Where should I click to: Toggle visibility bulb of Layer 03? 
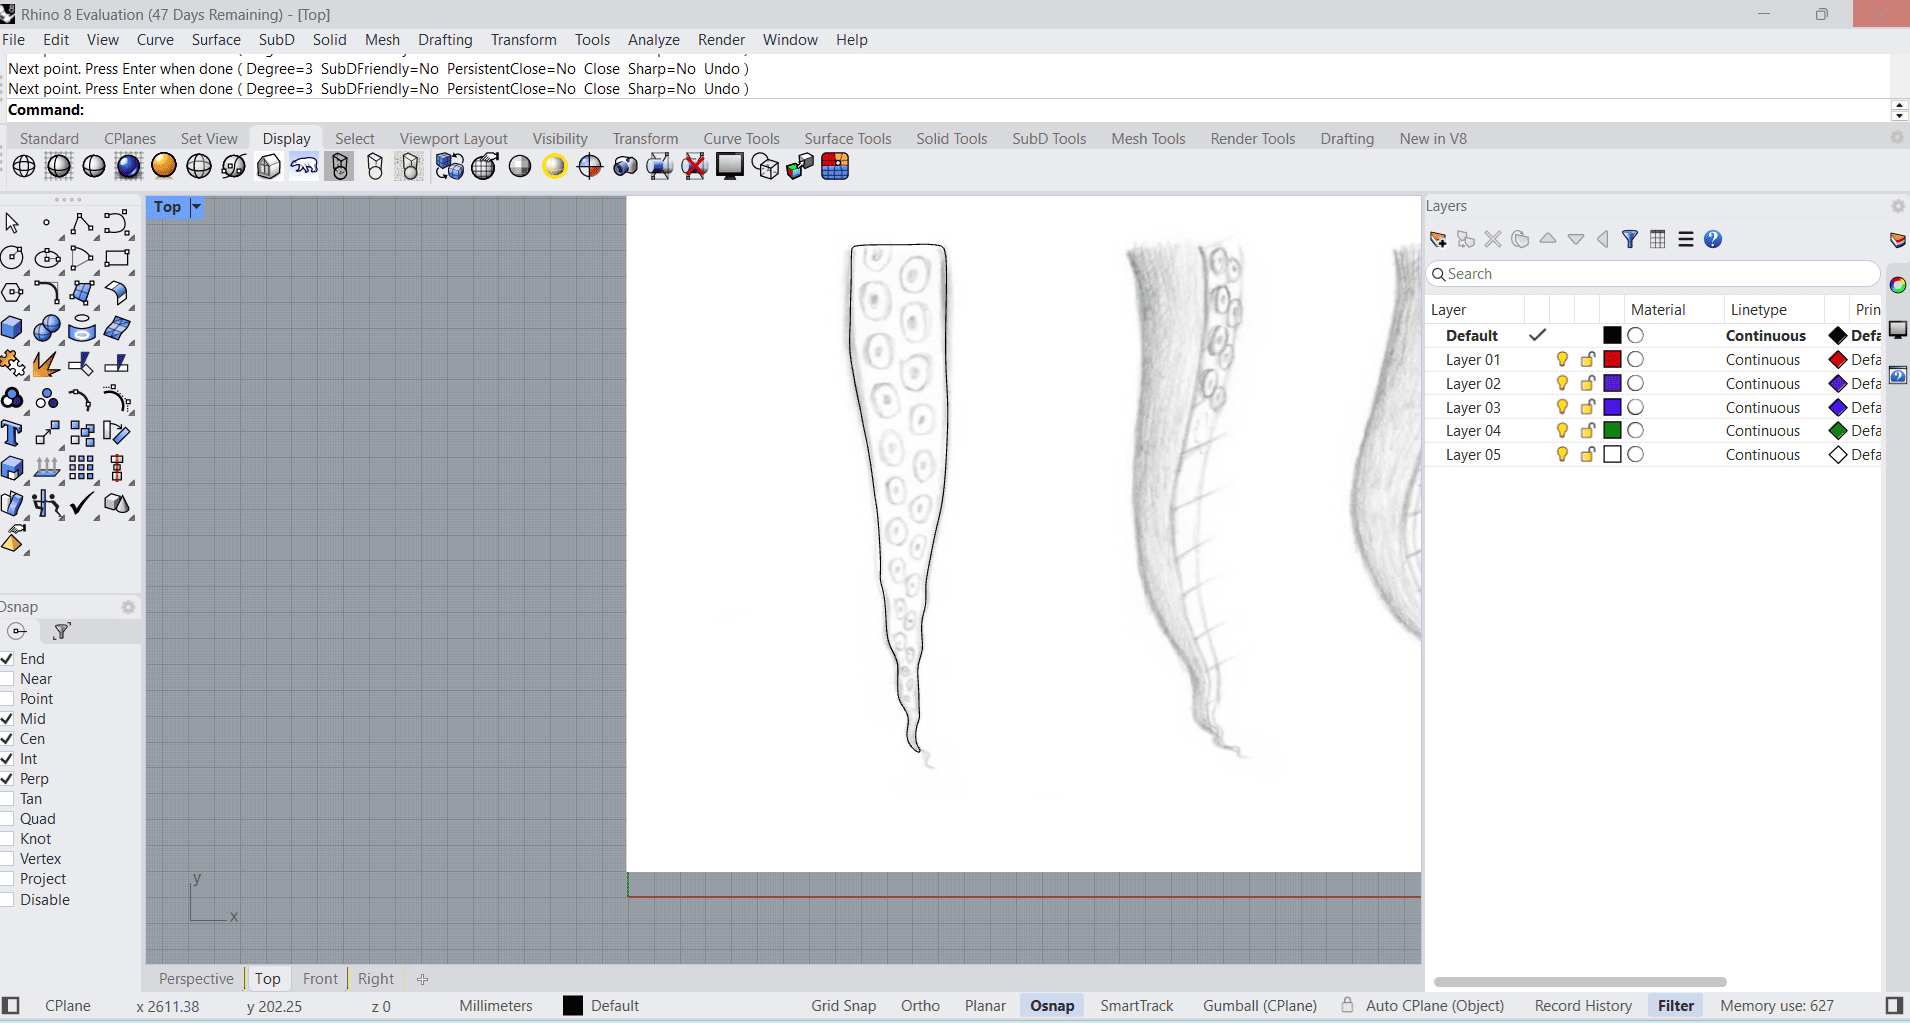point(1562,407)
